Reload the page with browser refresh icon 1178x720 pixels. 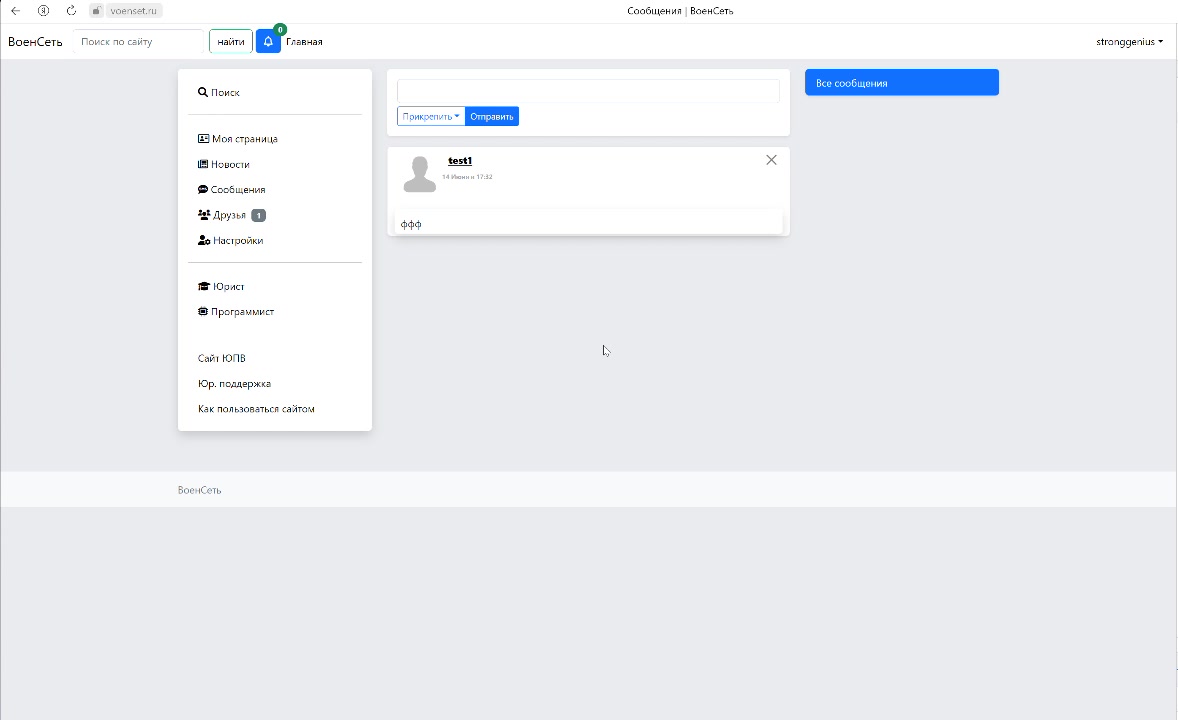click(x=71, y=11)
